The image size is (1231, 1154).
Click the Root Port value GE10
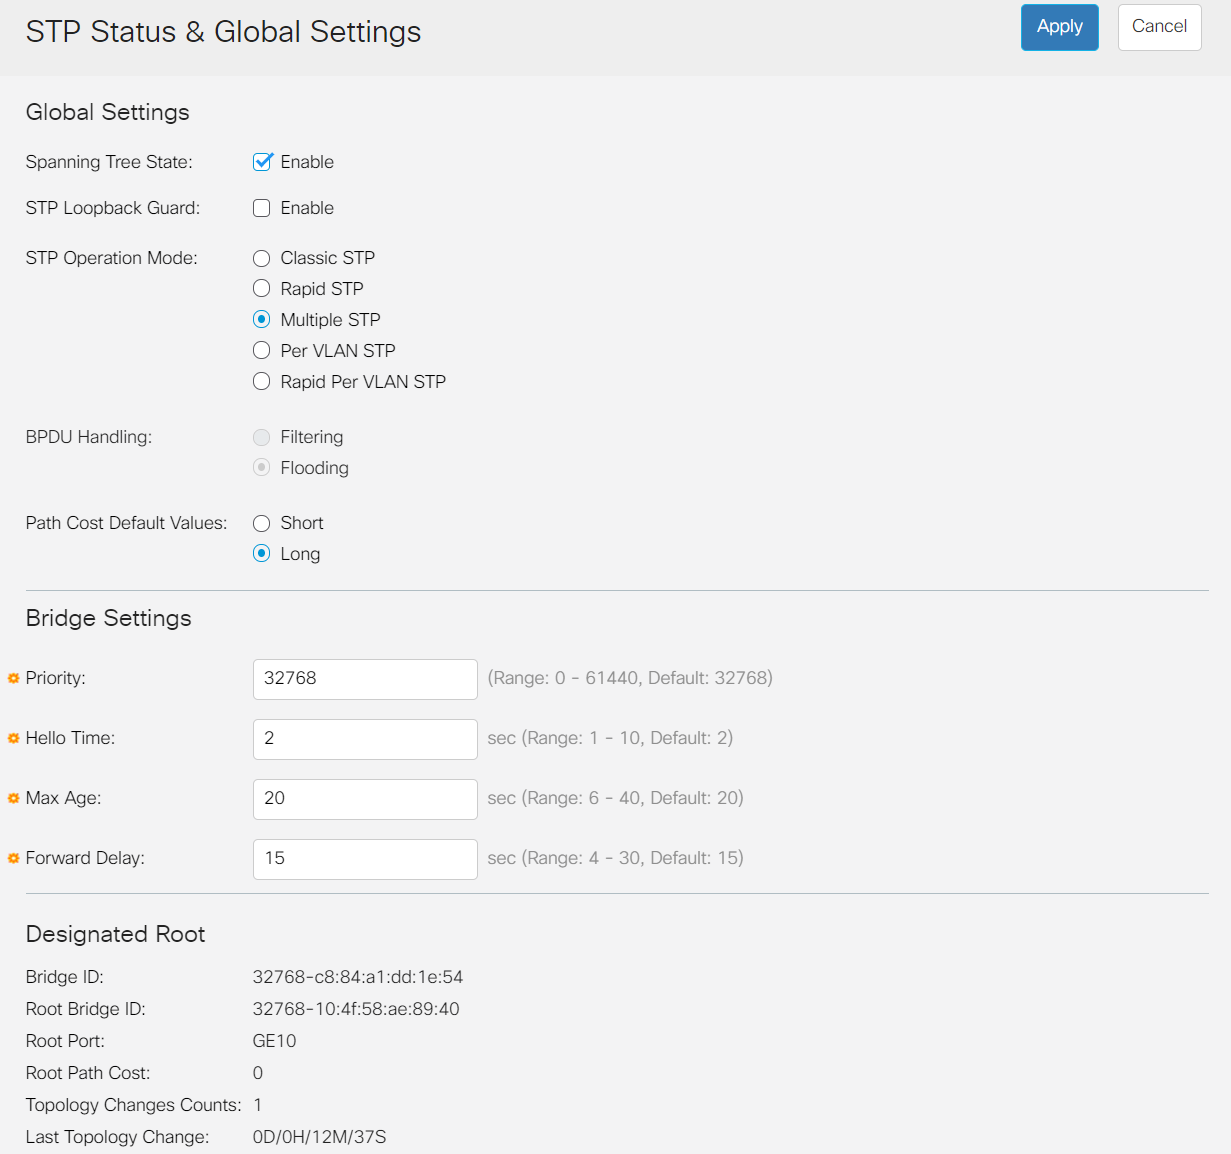point(275,1041)
